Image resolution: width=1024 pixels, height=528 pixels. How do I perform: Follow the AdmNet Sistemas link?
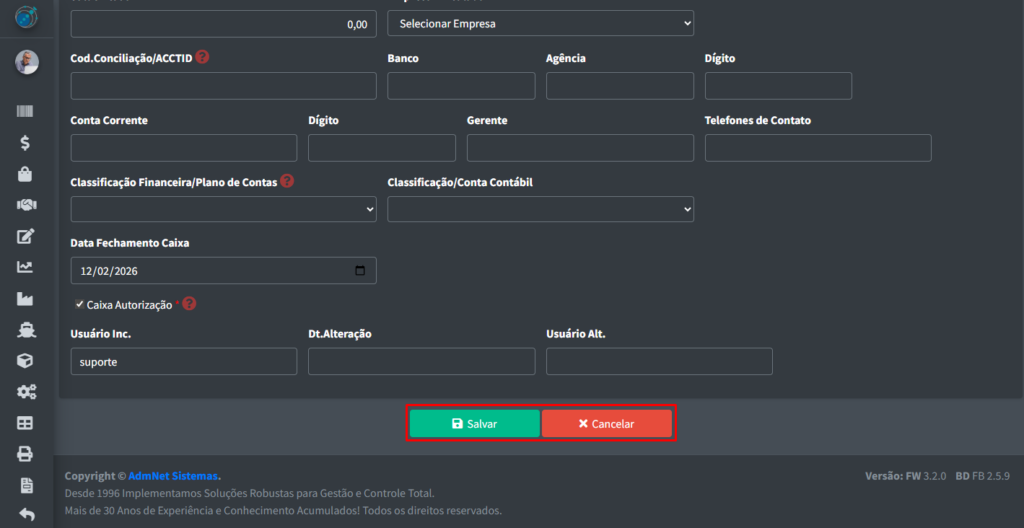point(172,476)
